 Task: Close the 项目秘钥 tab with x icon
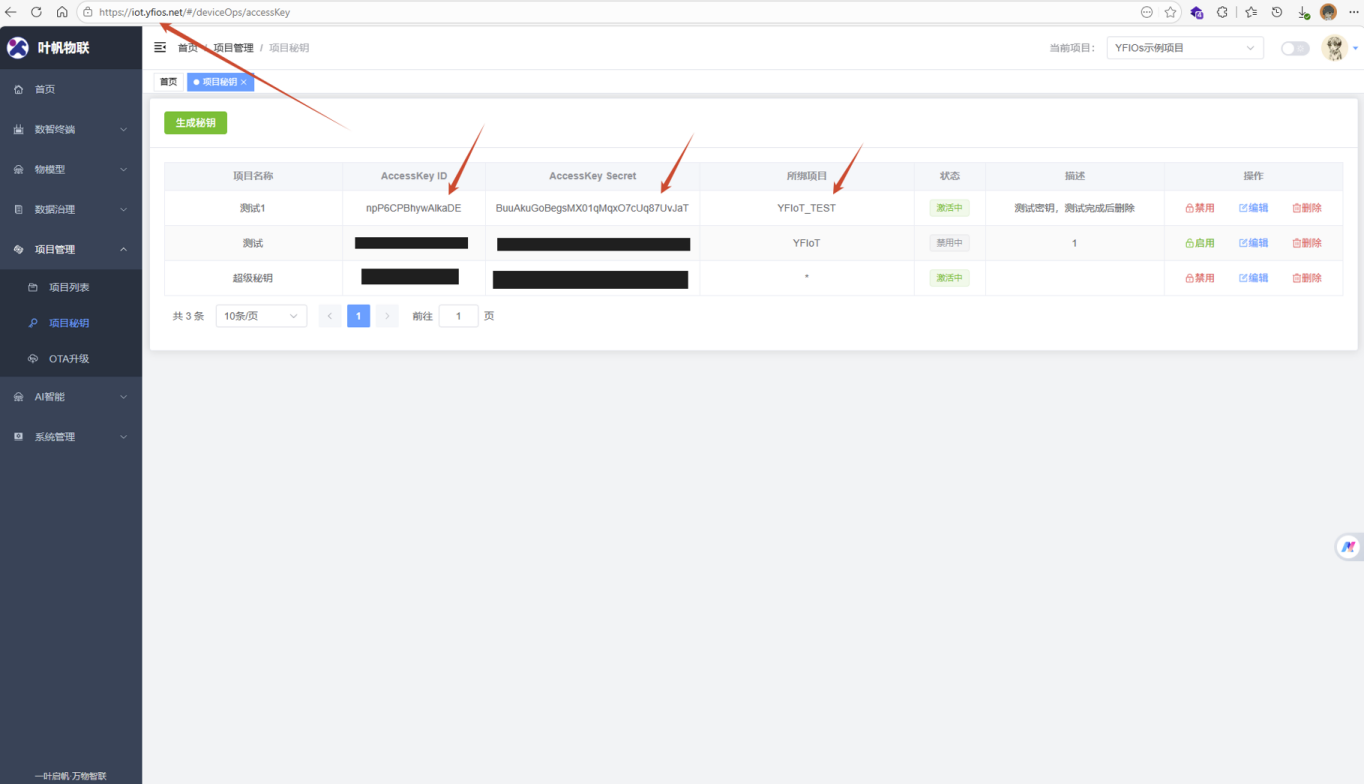coord(244,82)
